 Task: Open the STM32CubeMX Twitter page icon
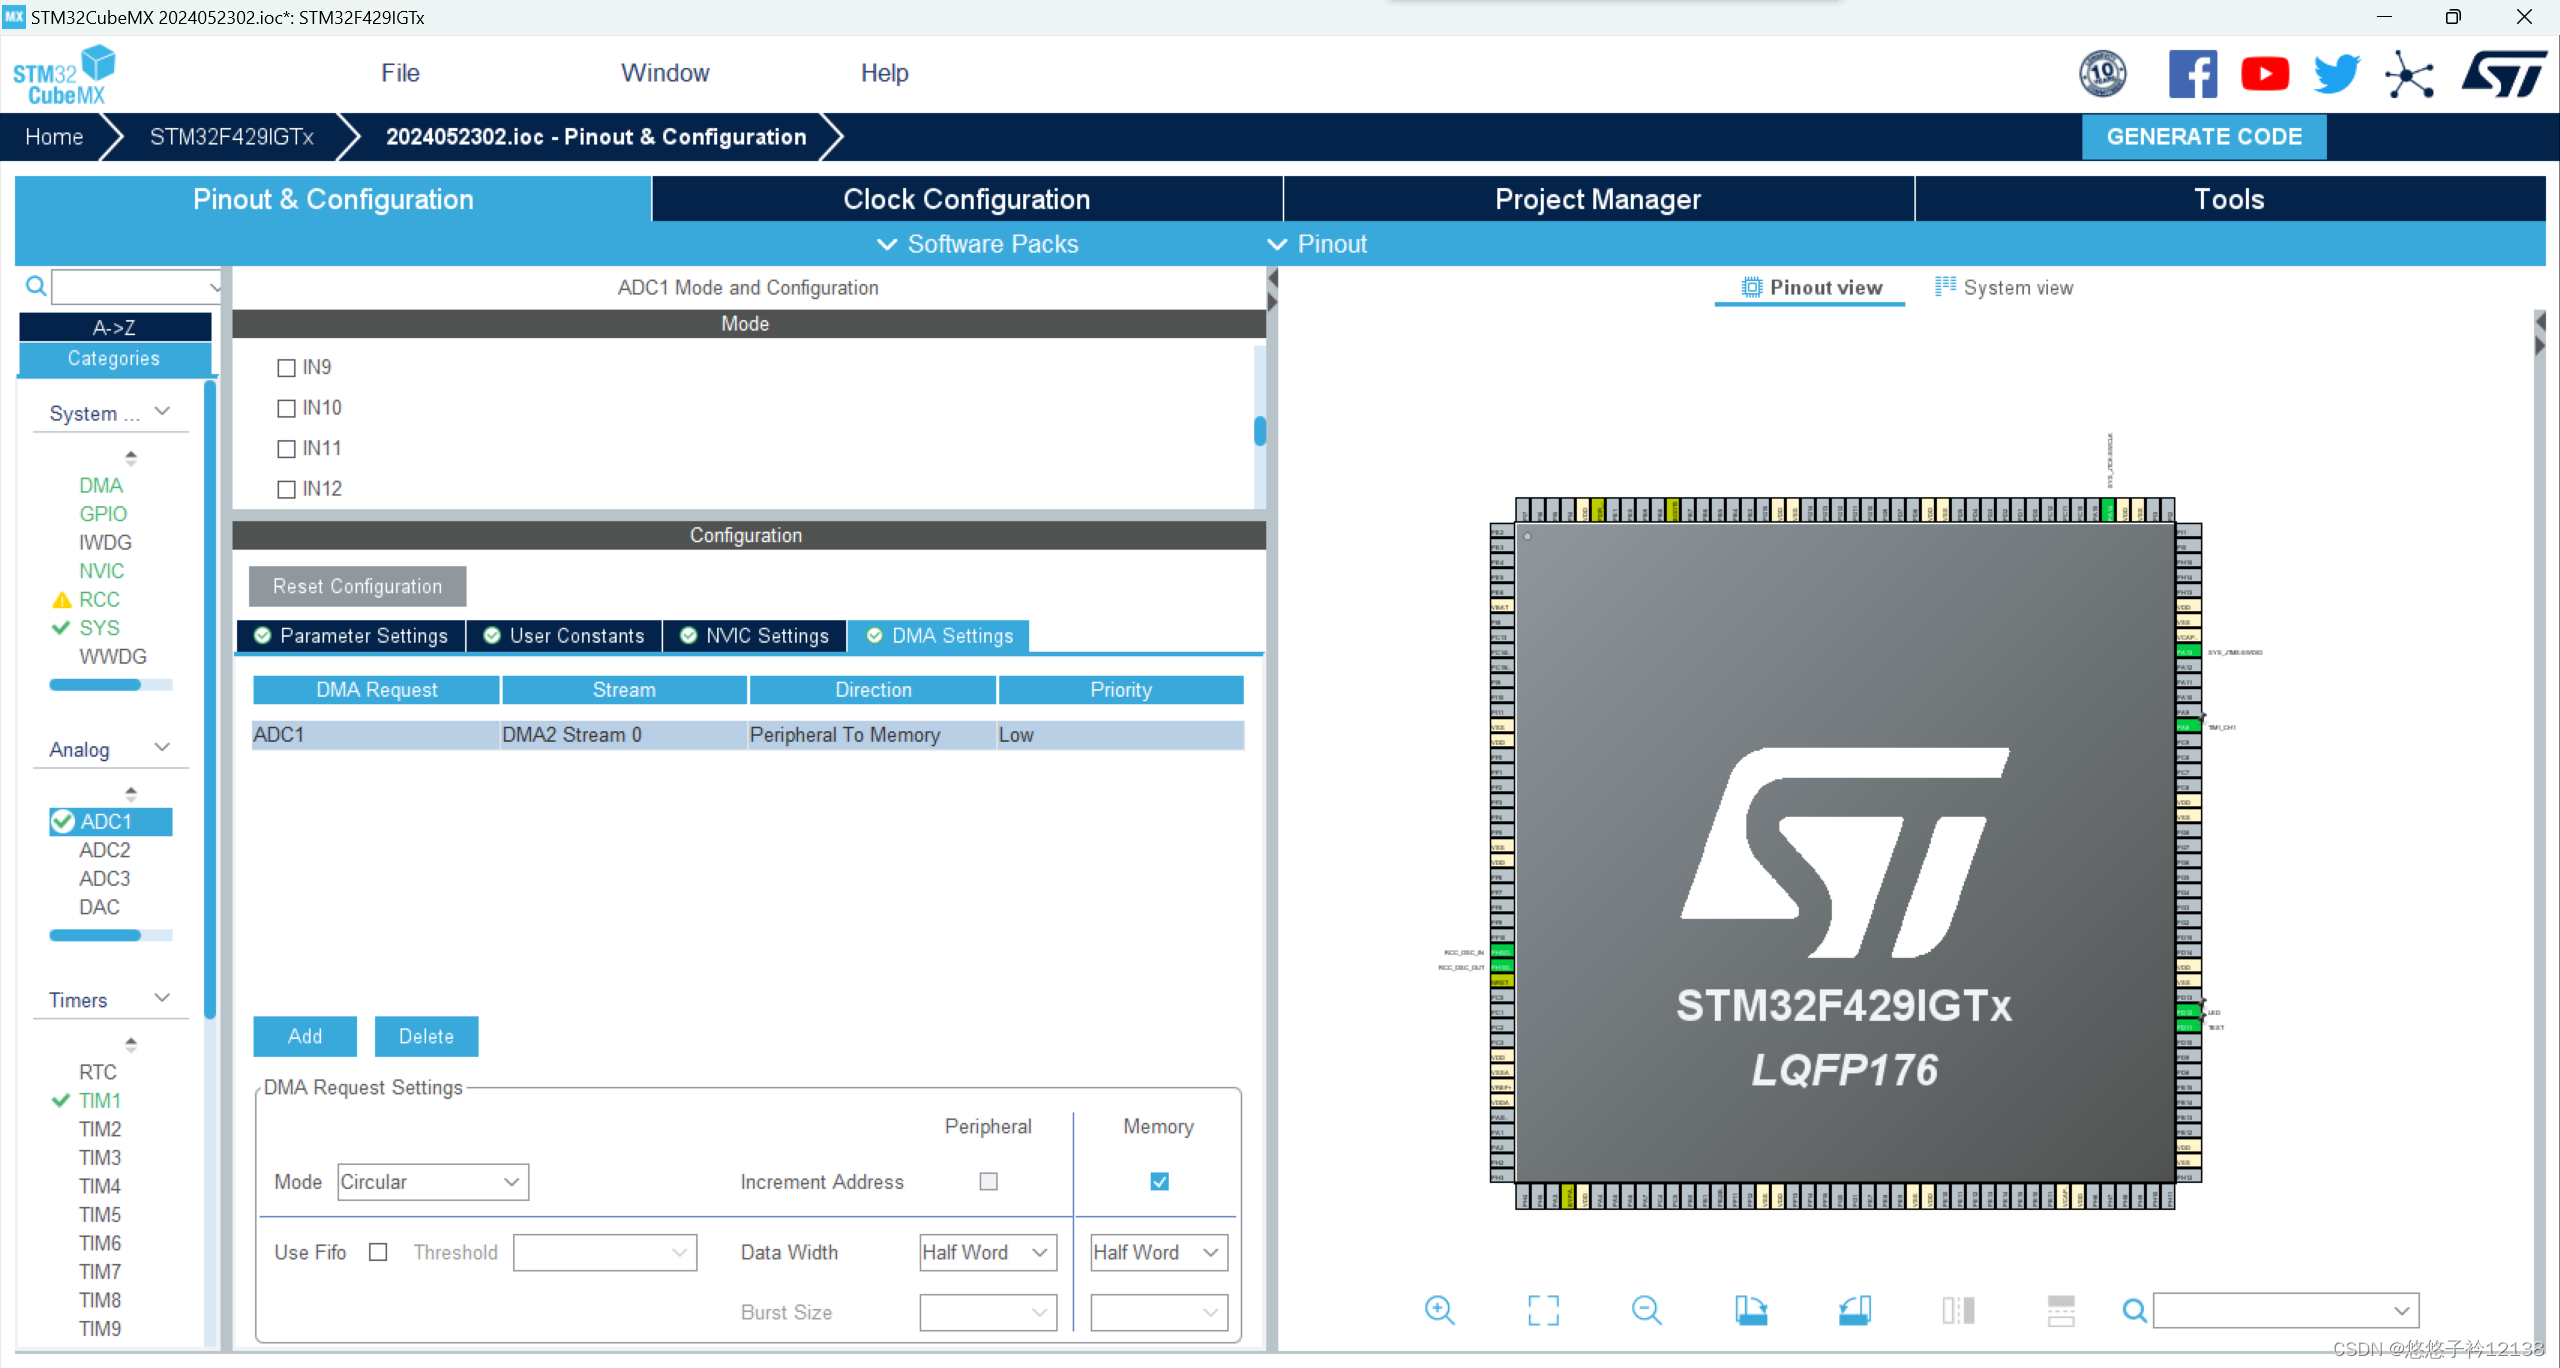(x=2336, y=73)
